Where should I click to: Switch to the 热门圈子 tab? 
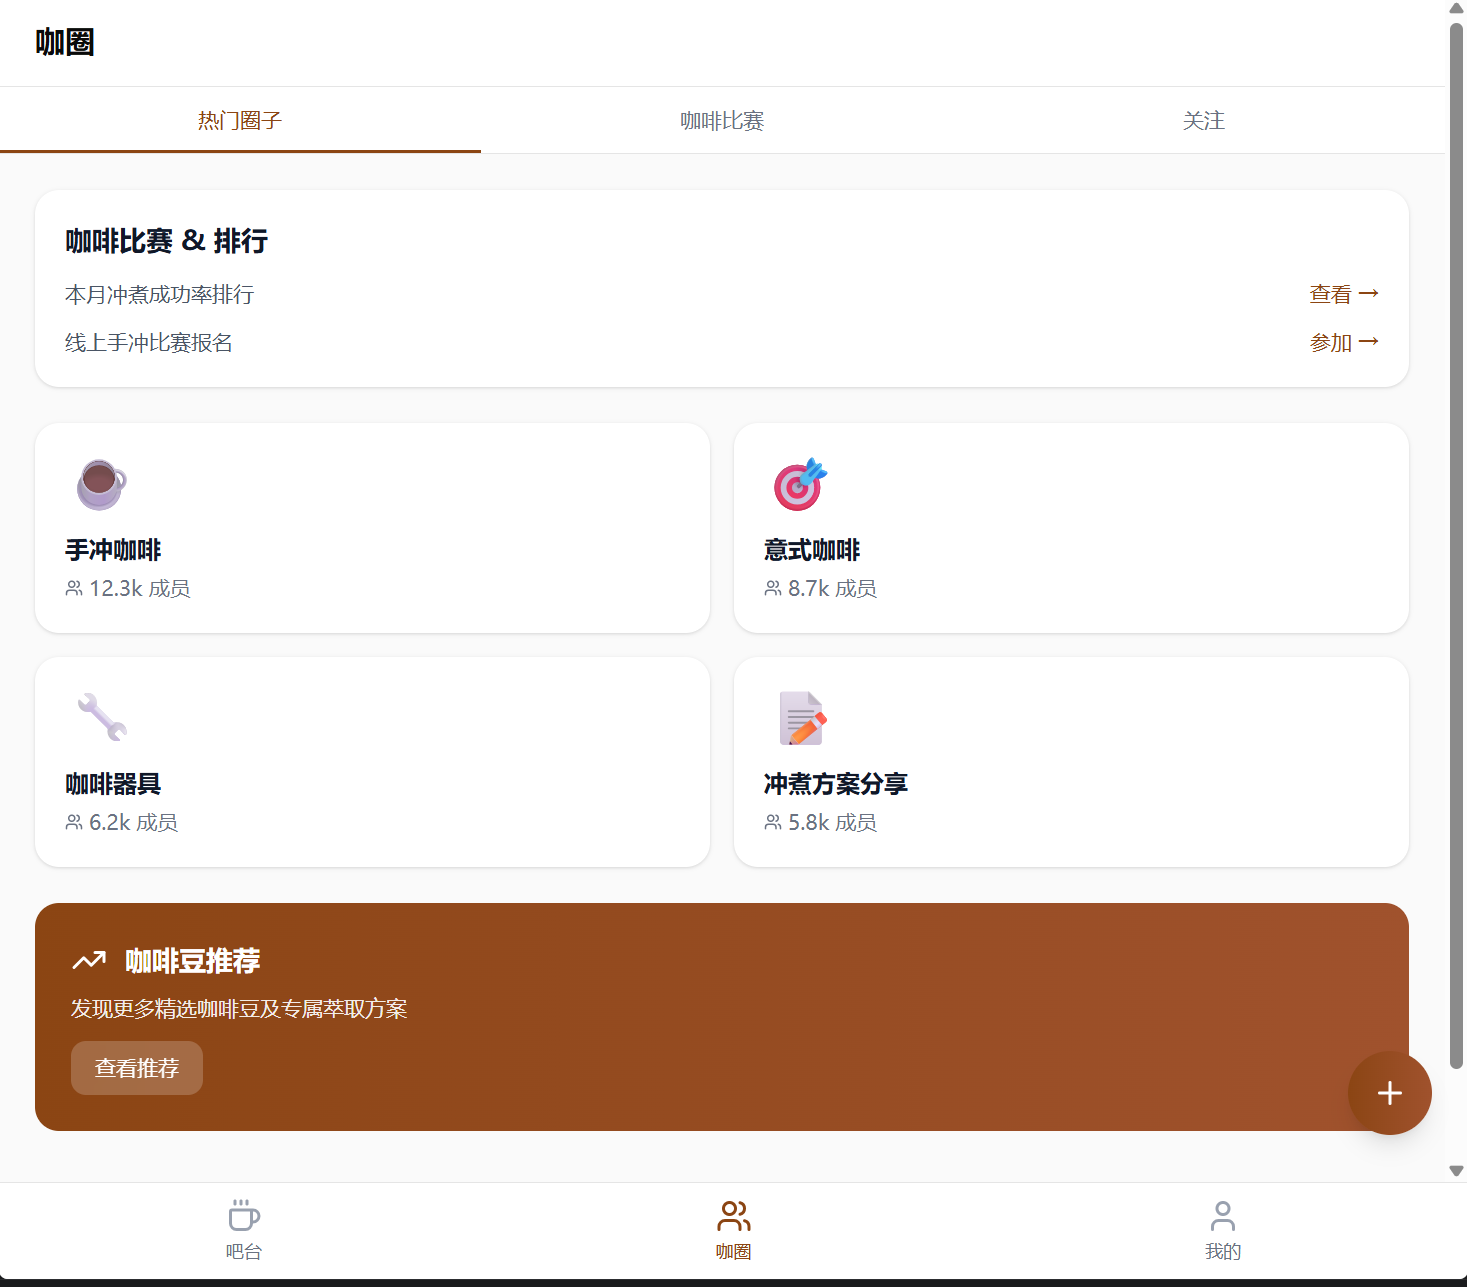point(240,121)
